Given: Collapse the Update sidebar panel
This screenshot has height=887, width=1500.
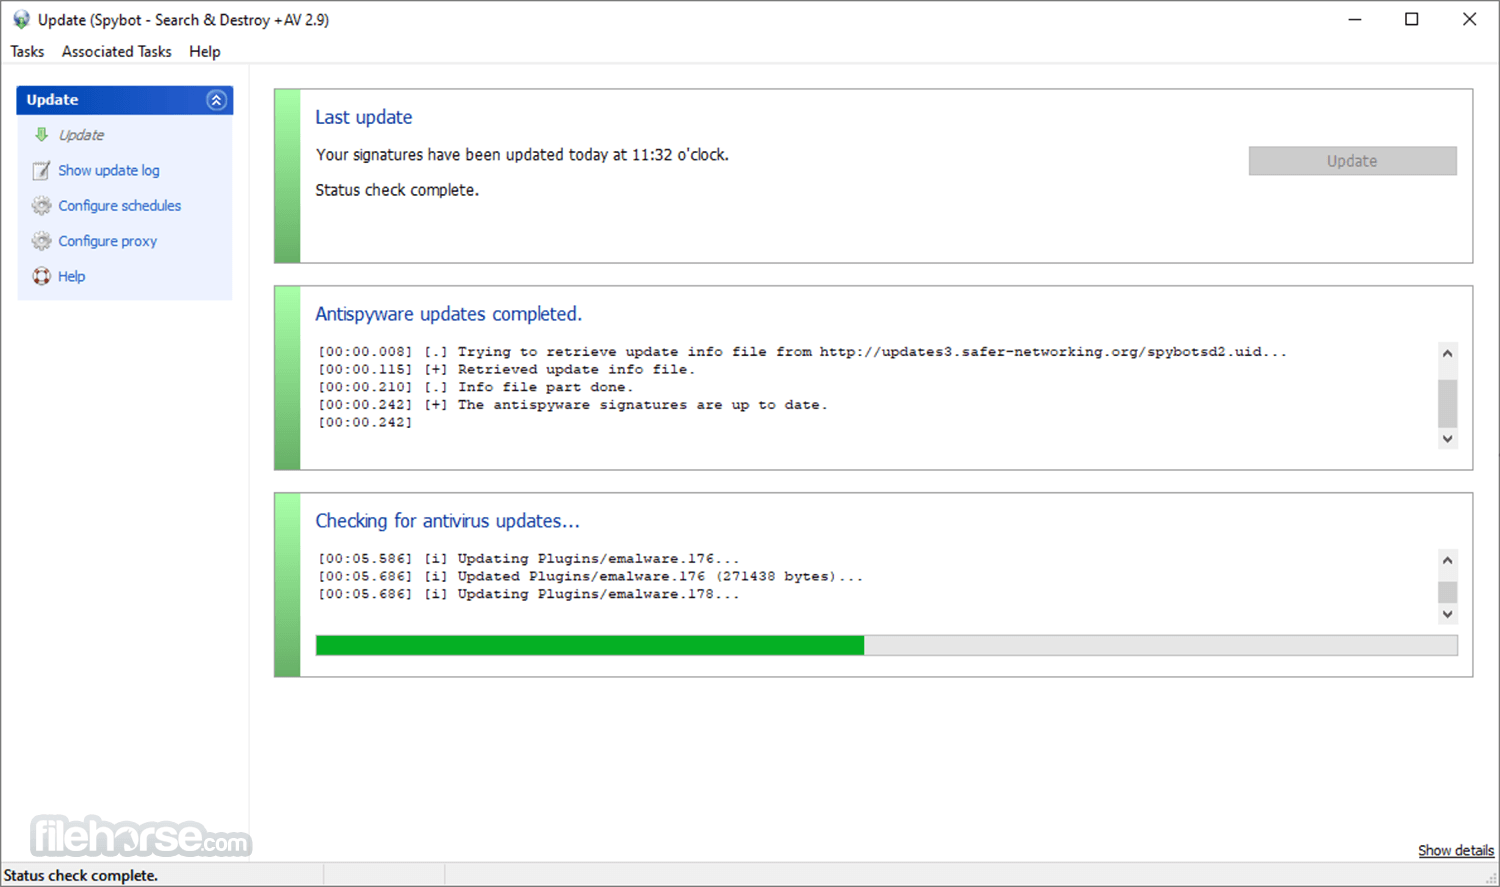Looking at the screenshot, I should (x=216, y=100).
